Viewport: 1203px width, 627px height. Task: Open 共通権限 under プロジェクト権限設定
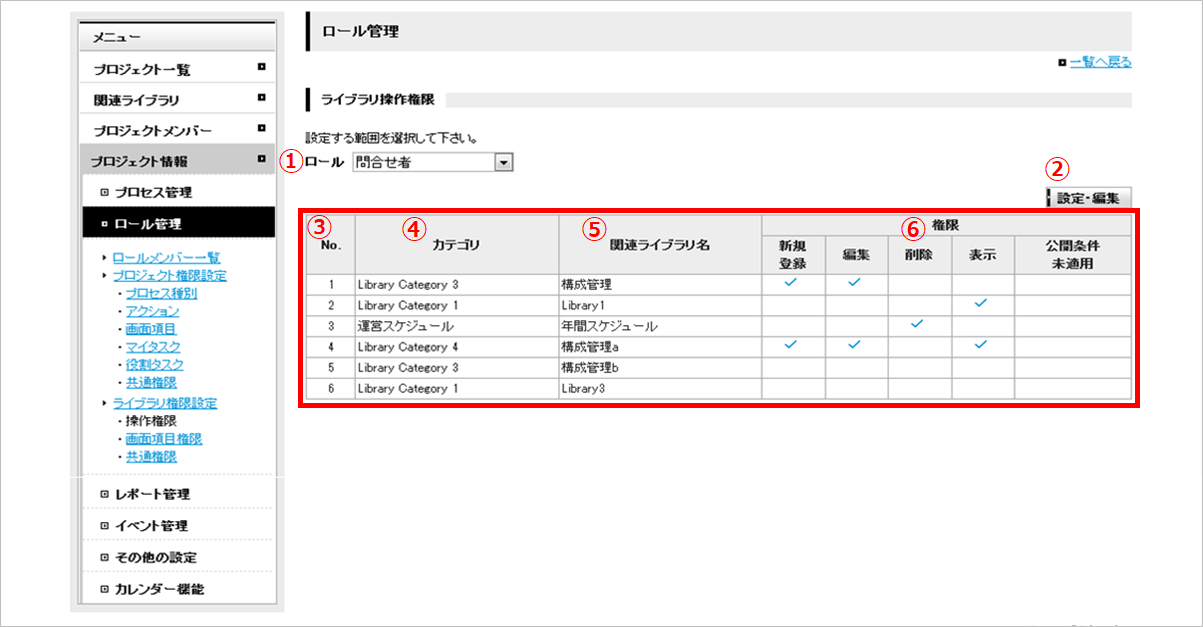pos(151,383)
